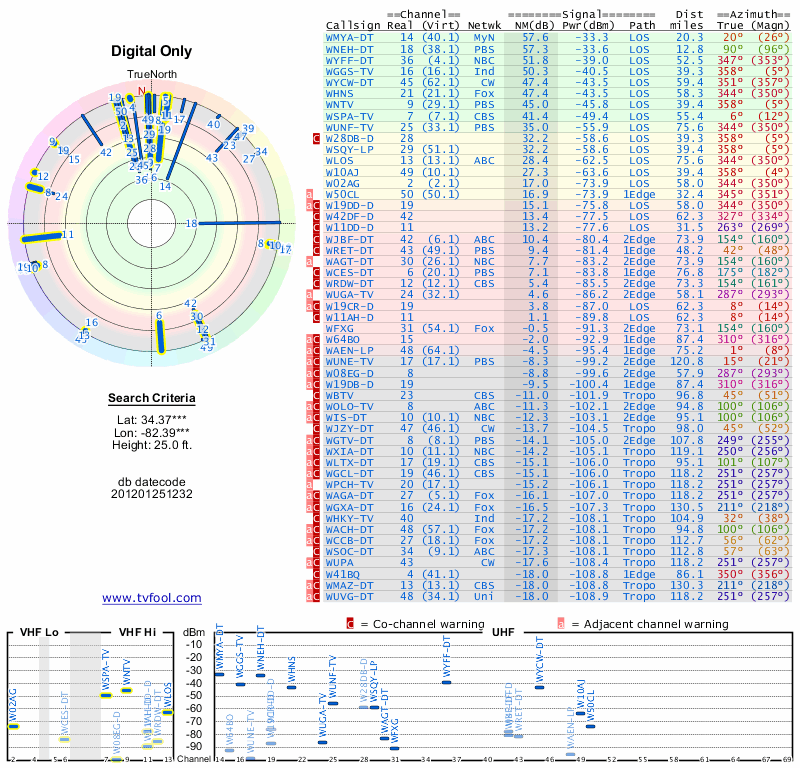Click the adjacent channel icon beside WUGA-TV
The width and height of the screenshot is (800, 768).
pyautogui.click(x=309, y=294)
